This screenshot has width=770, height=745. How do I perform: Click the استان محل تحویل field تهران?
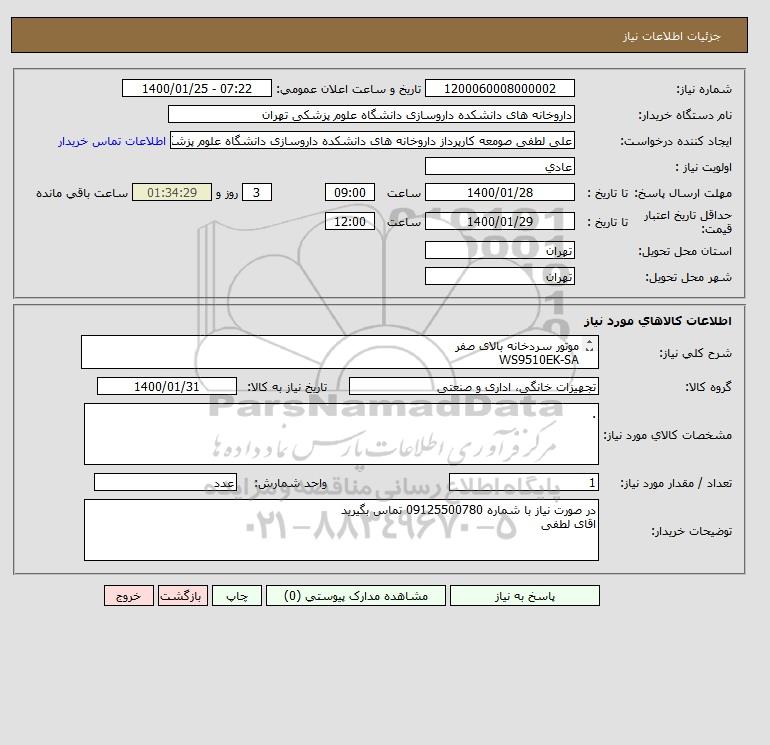pyautogui.click(x=499, y=250)
